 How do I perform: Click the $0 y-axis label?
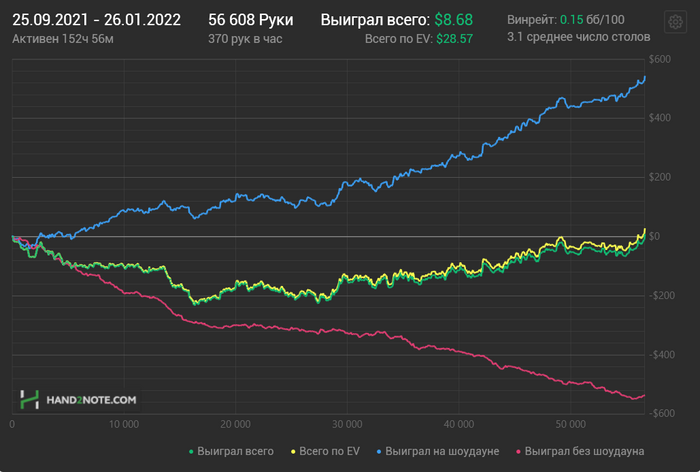654,236
